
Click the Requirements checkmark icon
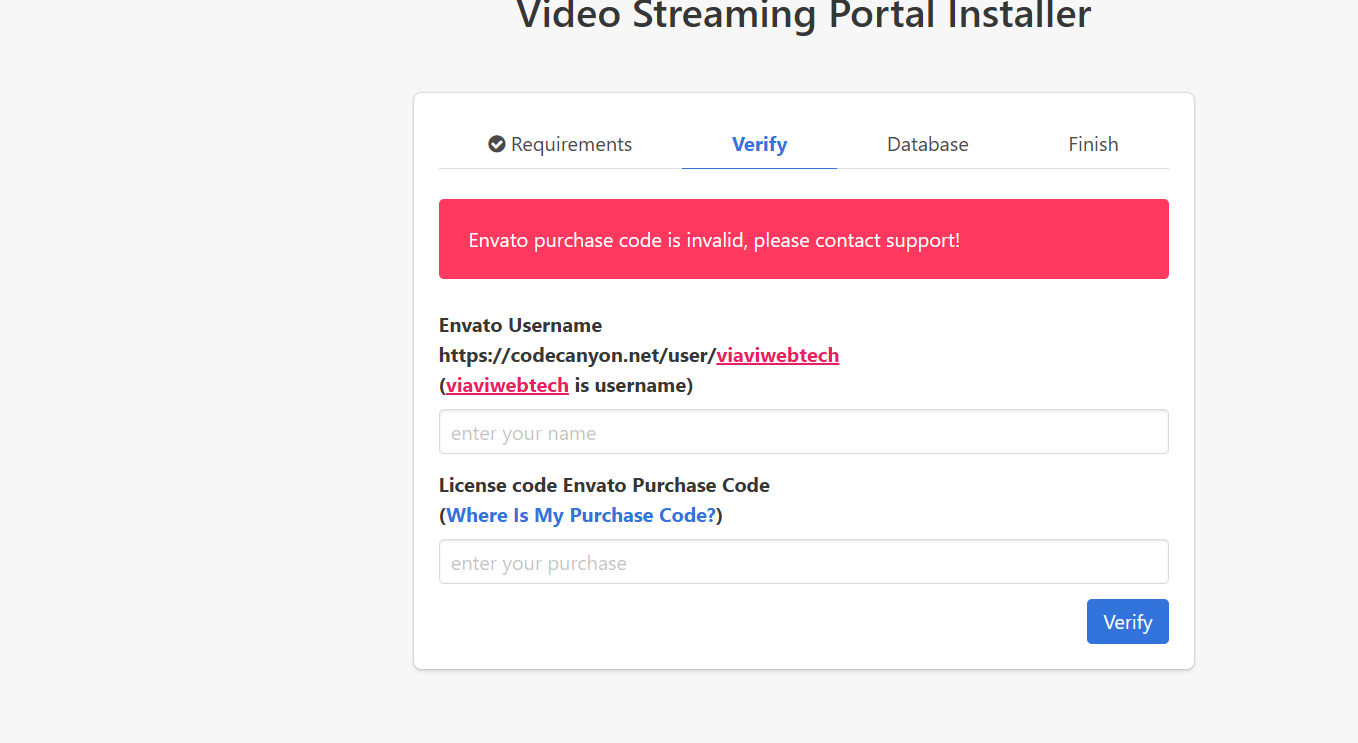497,144
